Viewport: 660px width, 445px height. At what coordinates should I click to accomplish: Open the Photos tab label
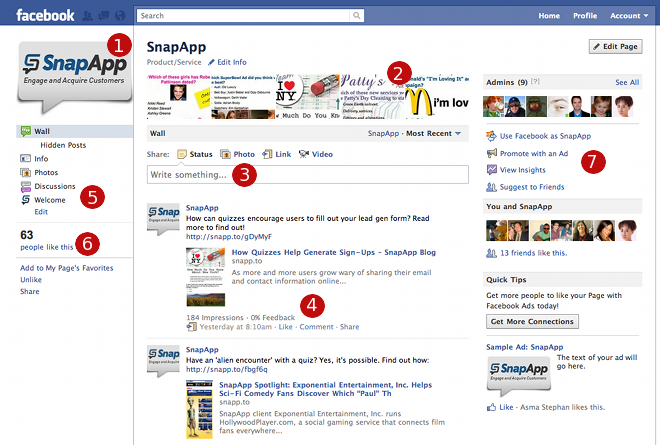point(46,172)
